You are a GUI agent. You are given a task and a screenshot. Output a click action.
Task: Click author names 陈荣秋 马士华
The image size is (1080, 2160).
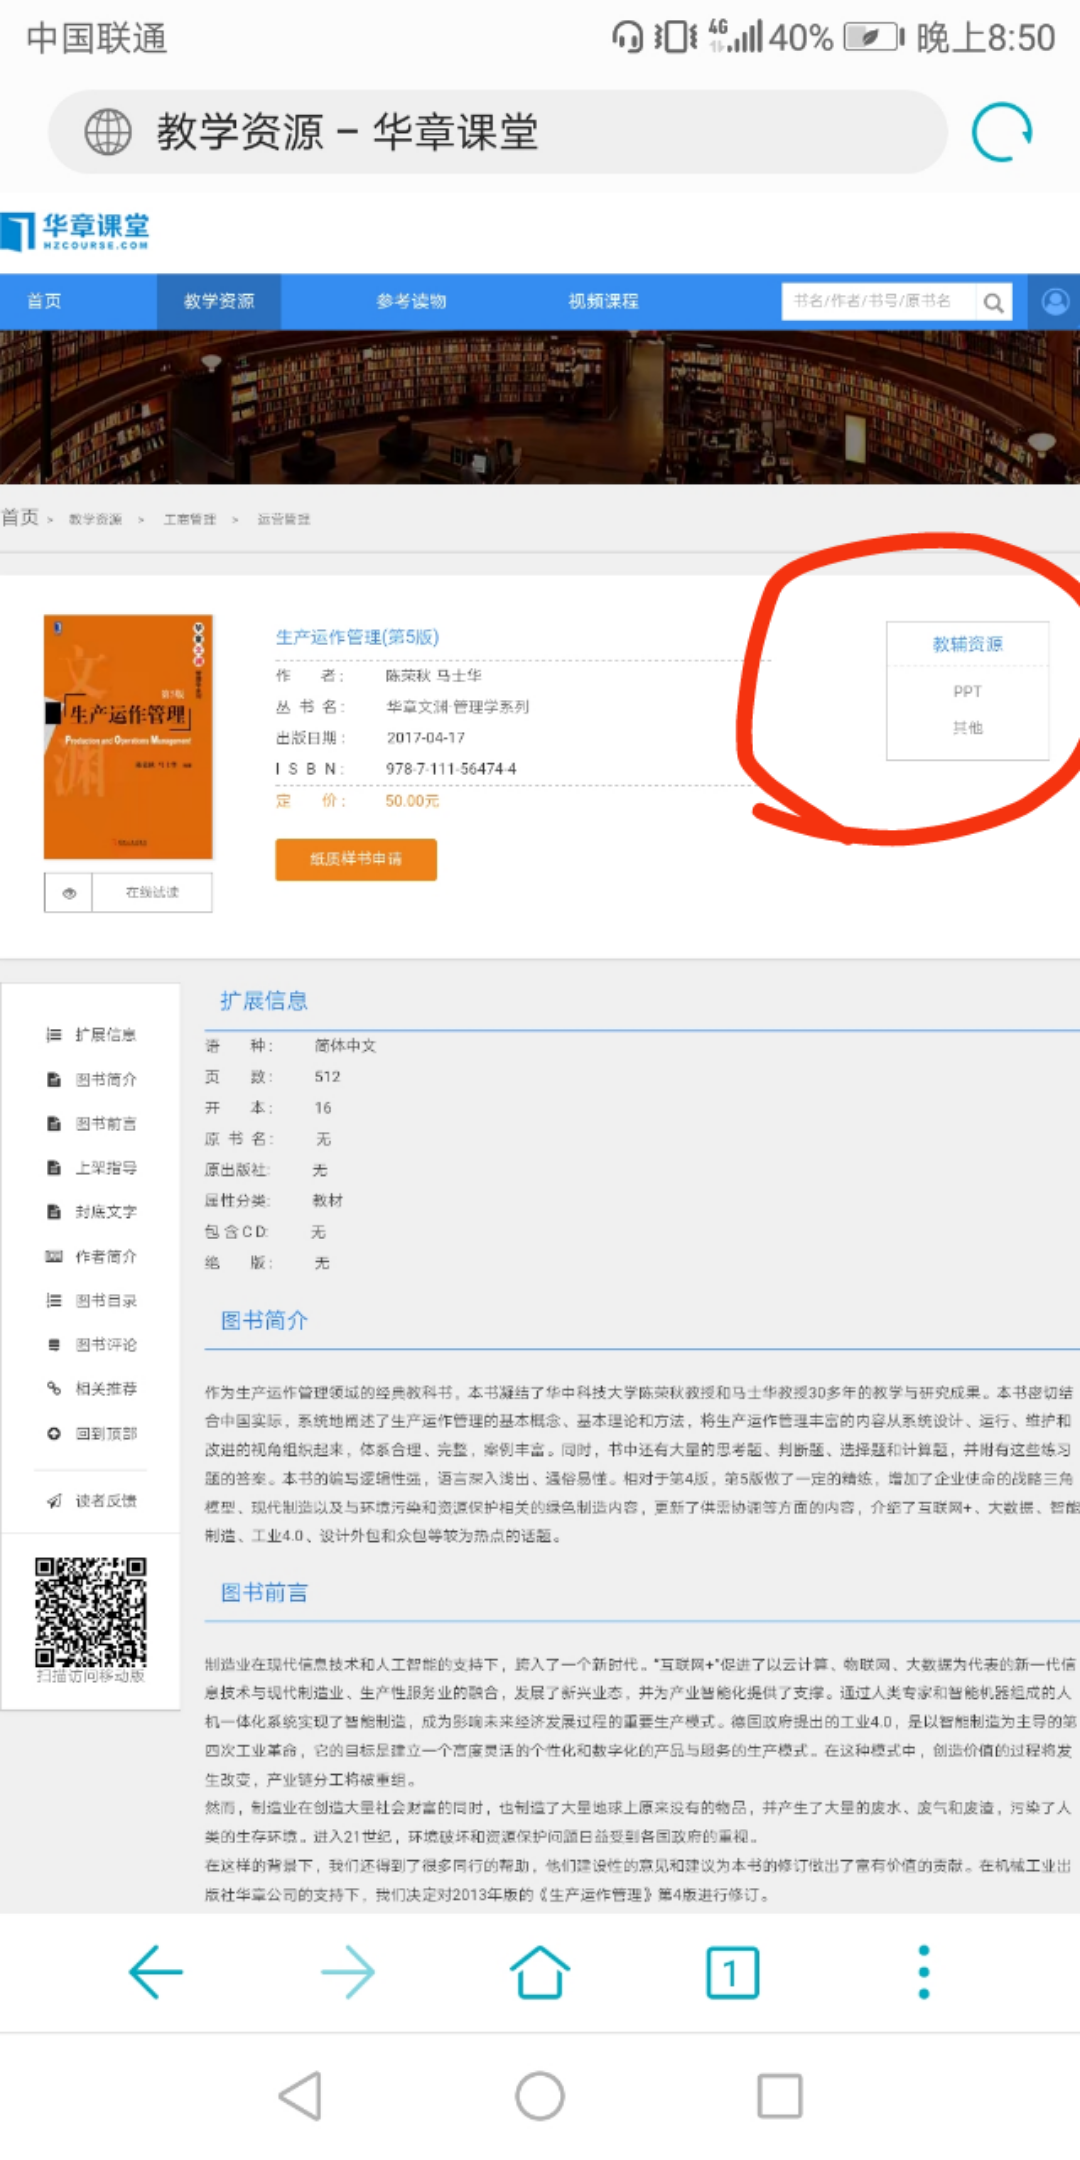click(x=433, y=675)
